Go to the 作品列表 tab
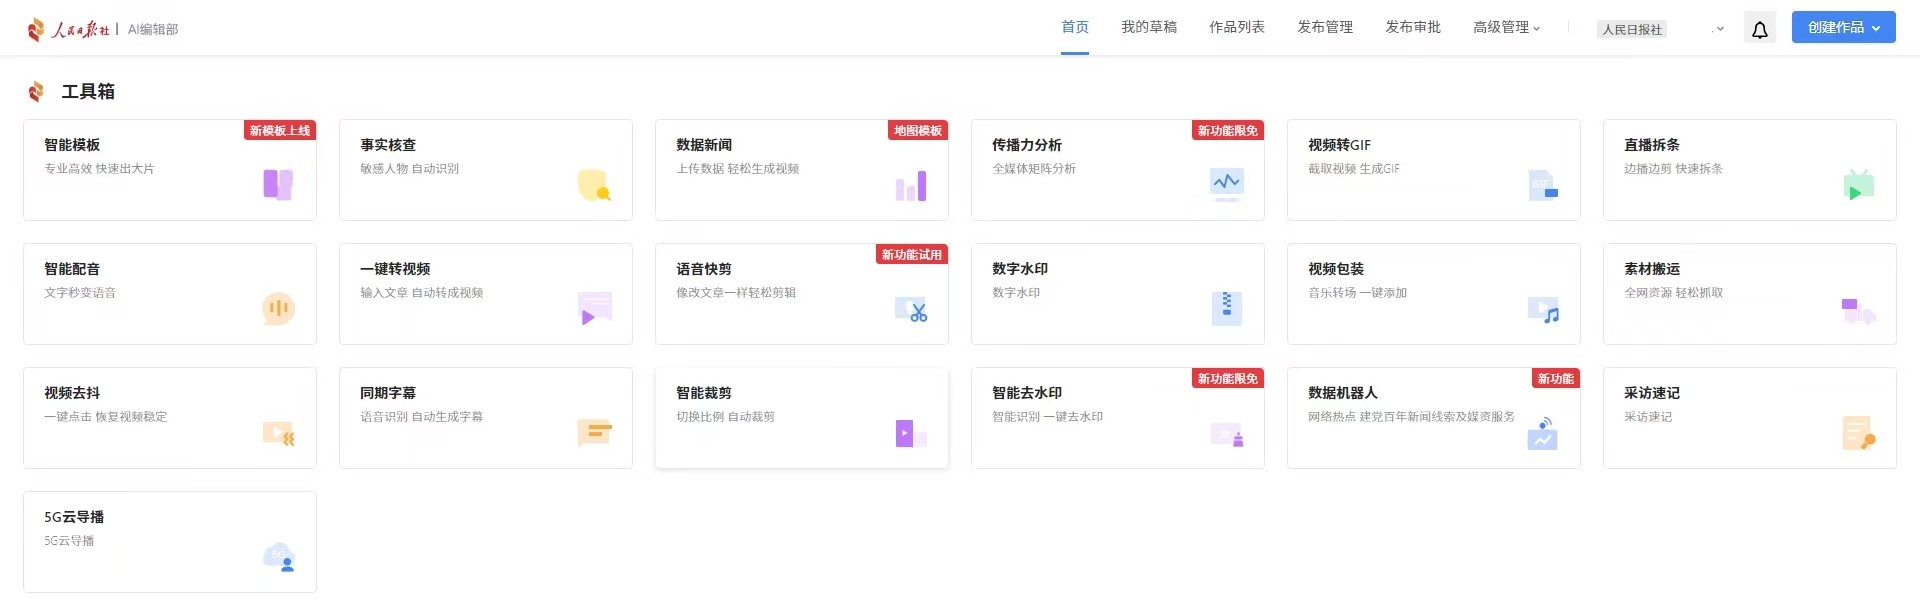The width and height of the screenshot is (1920, 603). pyautogui.click(x=1236, y=28)
